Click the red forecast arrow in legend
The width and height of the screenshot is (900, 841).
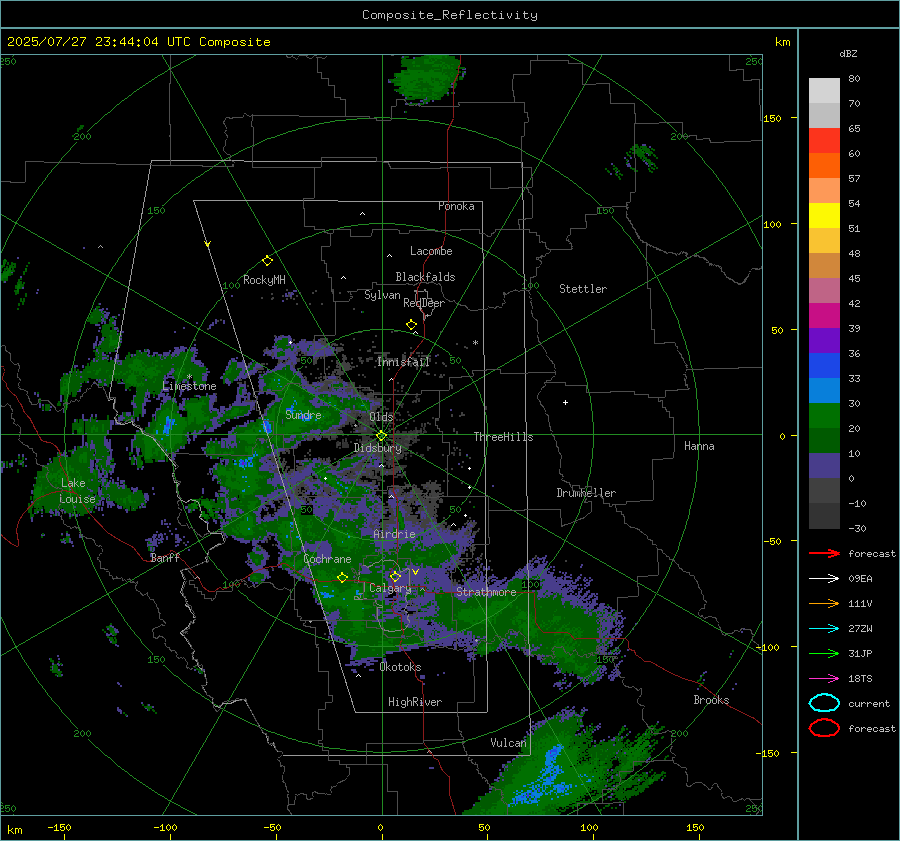tap(824, 553)
